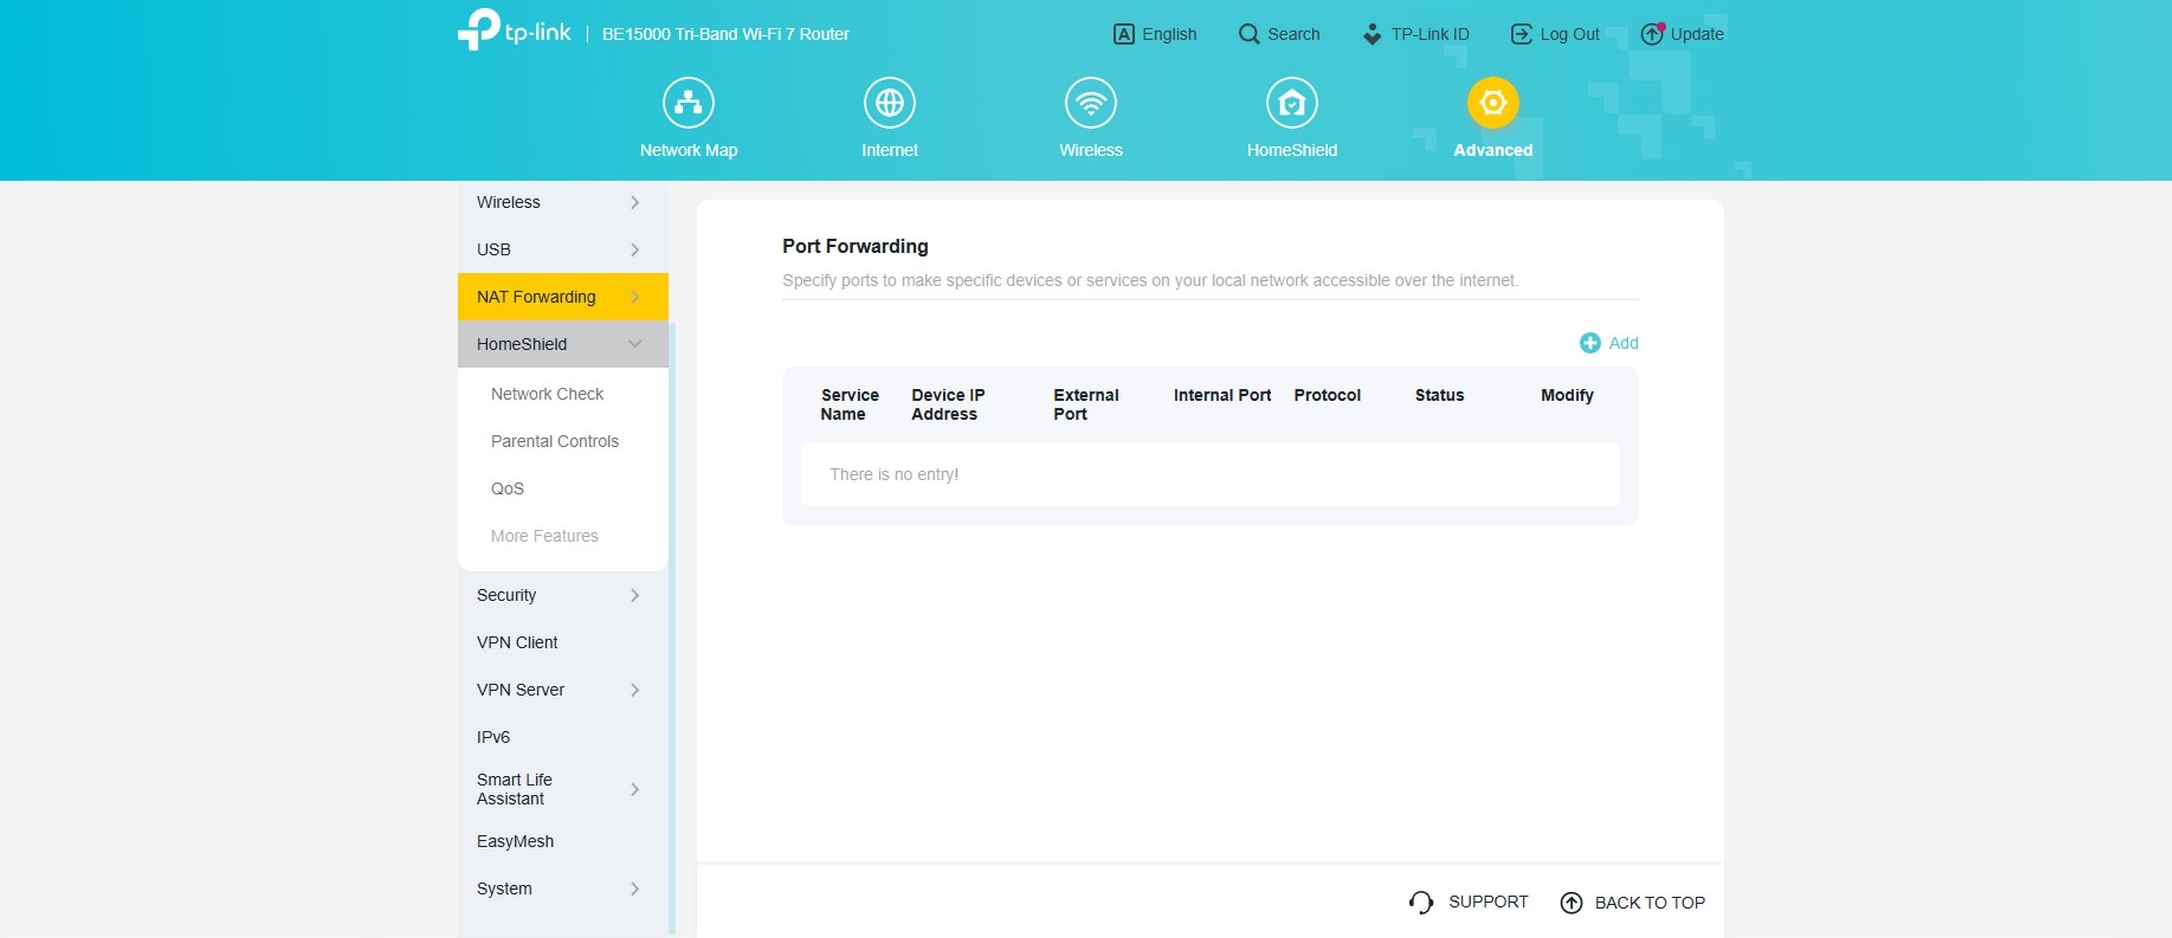Click the Internet globe icon
This screenshot has height=938, width=2172.
coord(889,103)
